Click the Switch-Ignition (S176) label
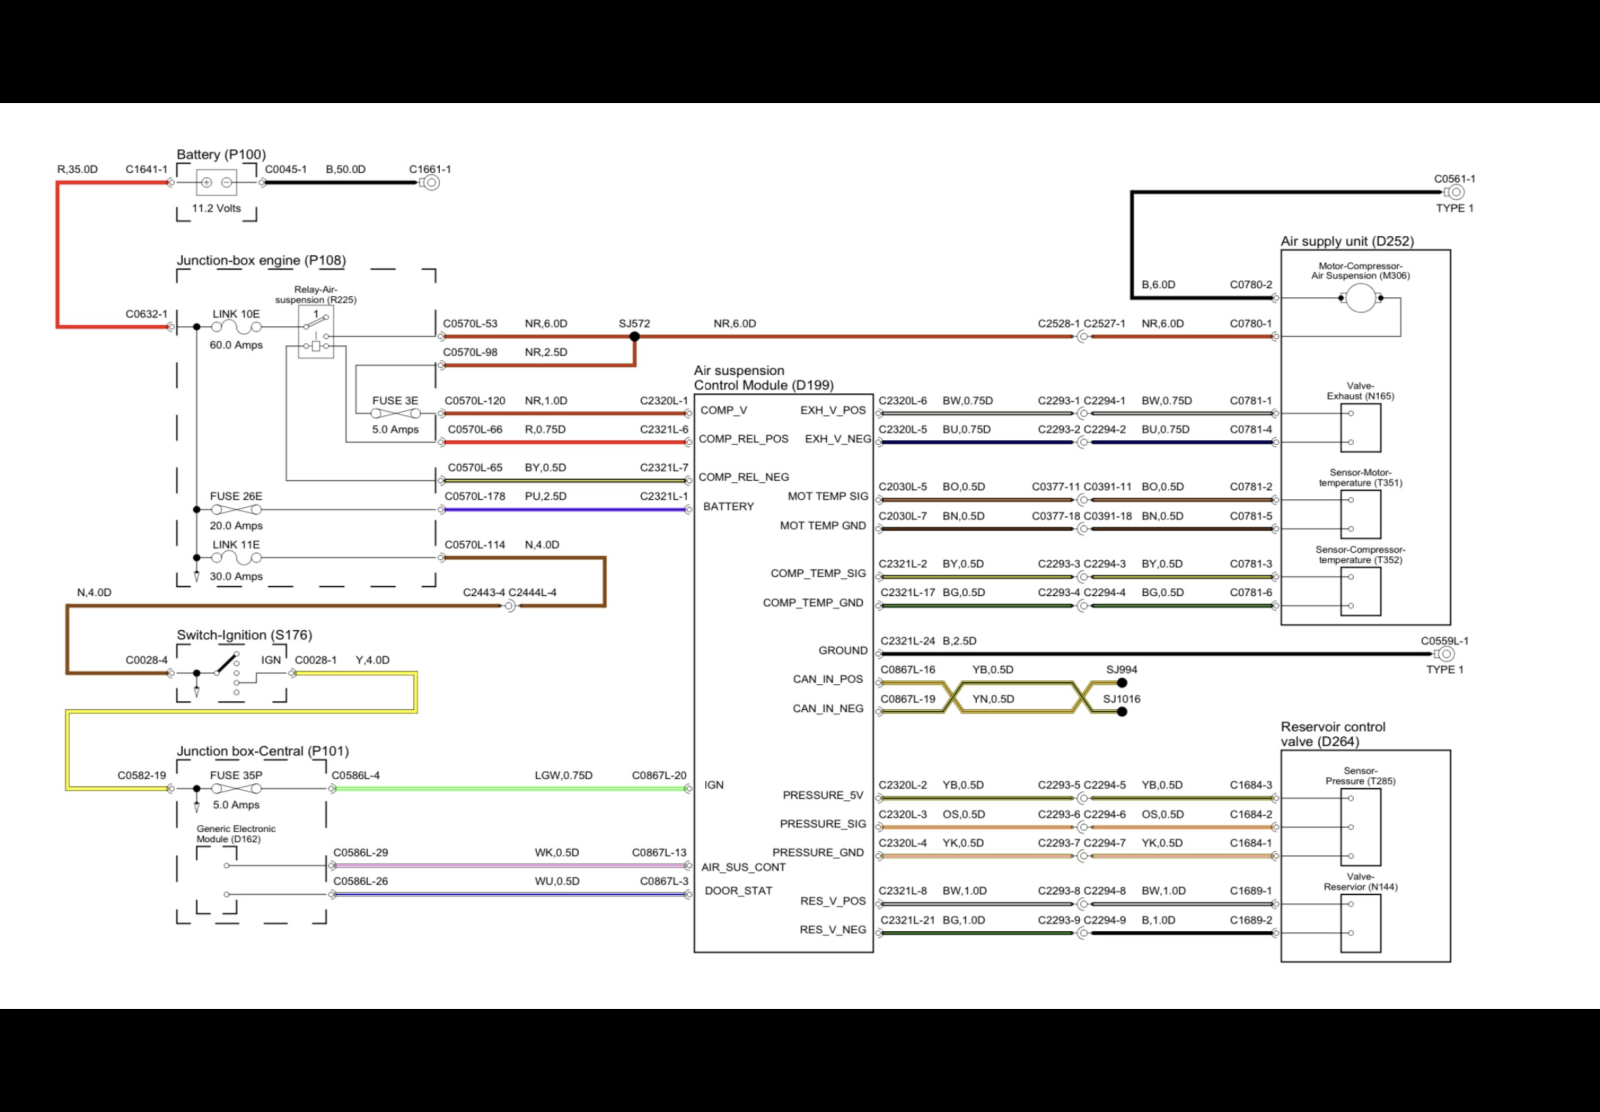Screen dimensions: 1600x1112 244,635
